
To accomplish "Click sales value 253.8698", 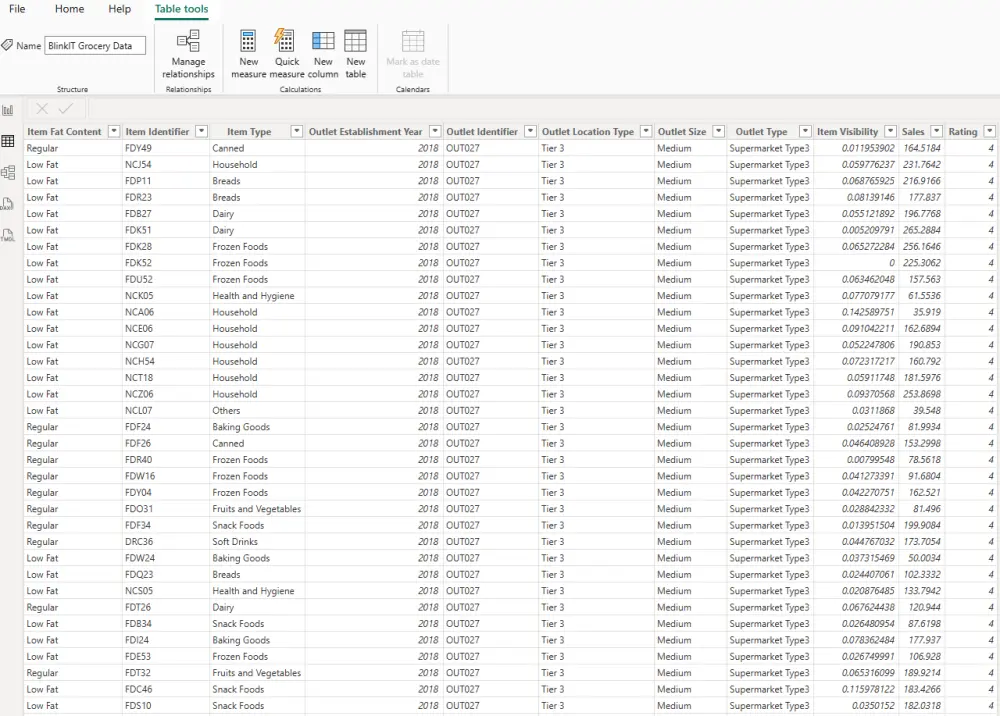I will tap(922, 394).
